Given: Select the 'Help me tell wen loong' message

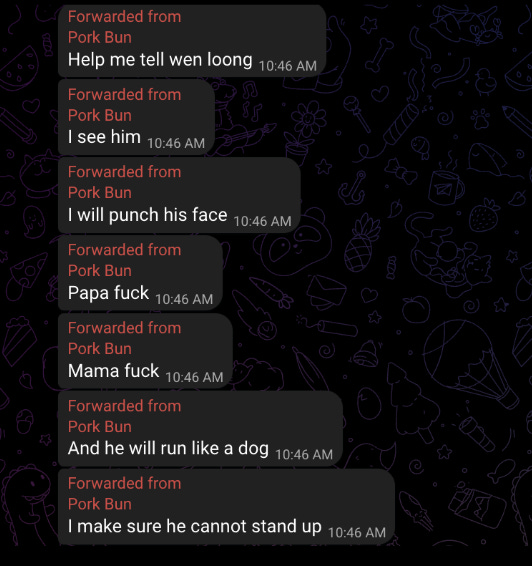Looking at the screenshot, I should click(x=160, y=60).
